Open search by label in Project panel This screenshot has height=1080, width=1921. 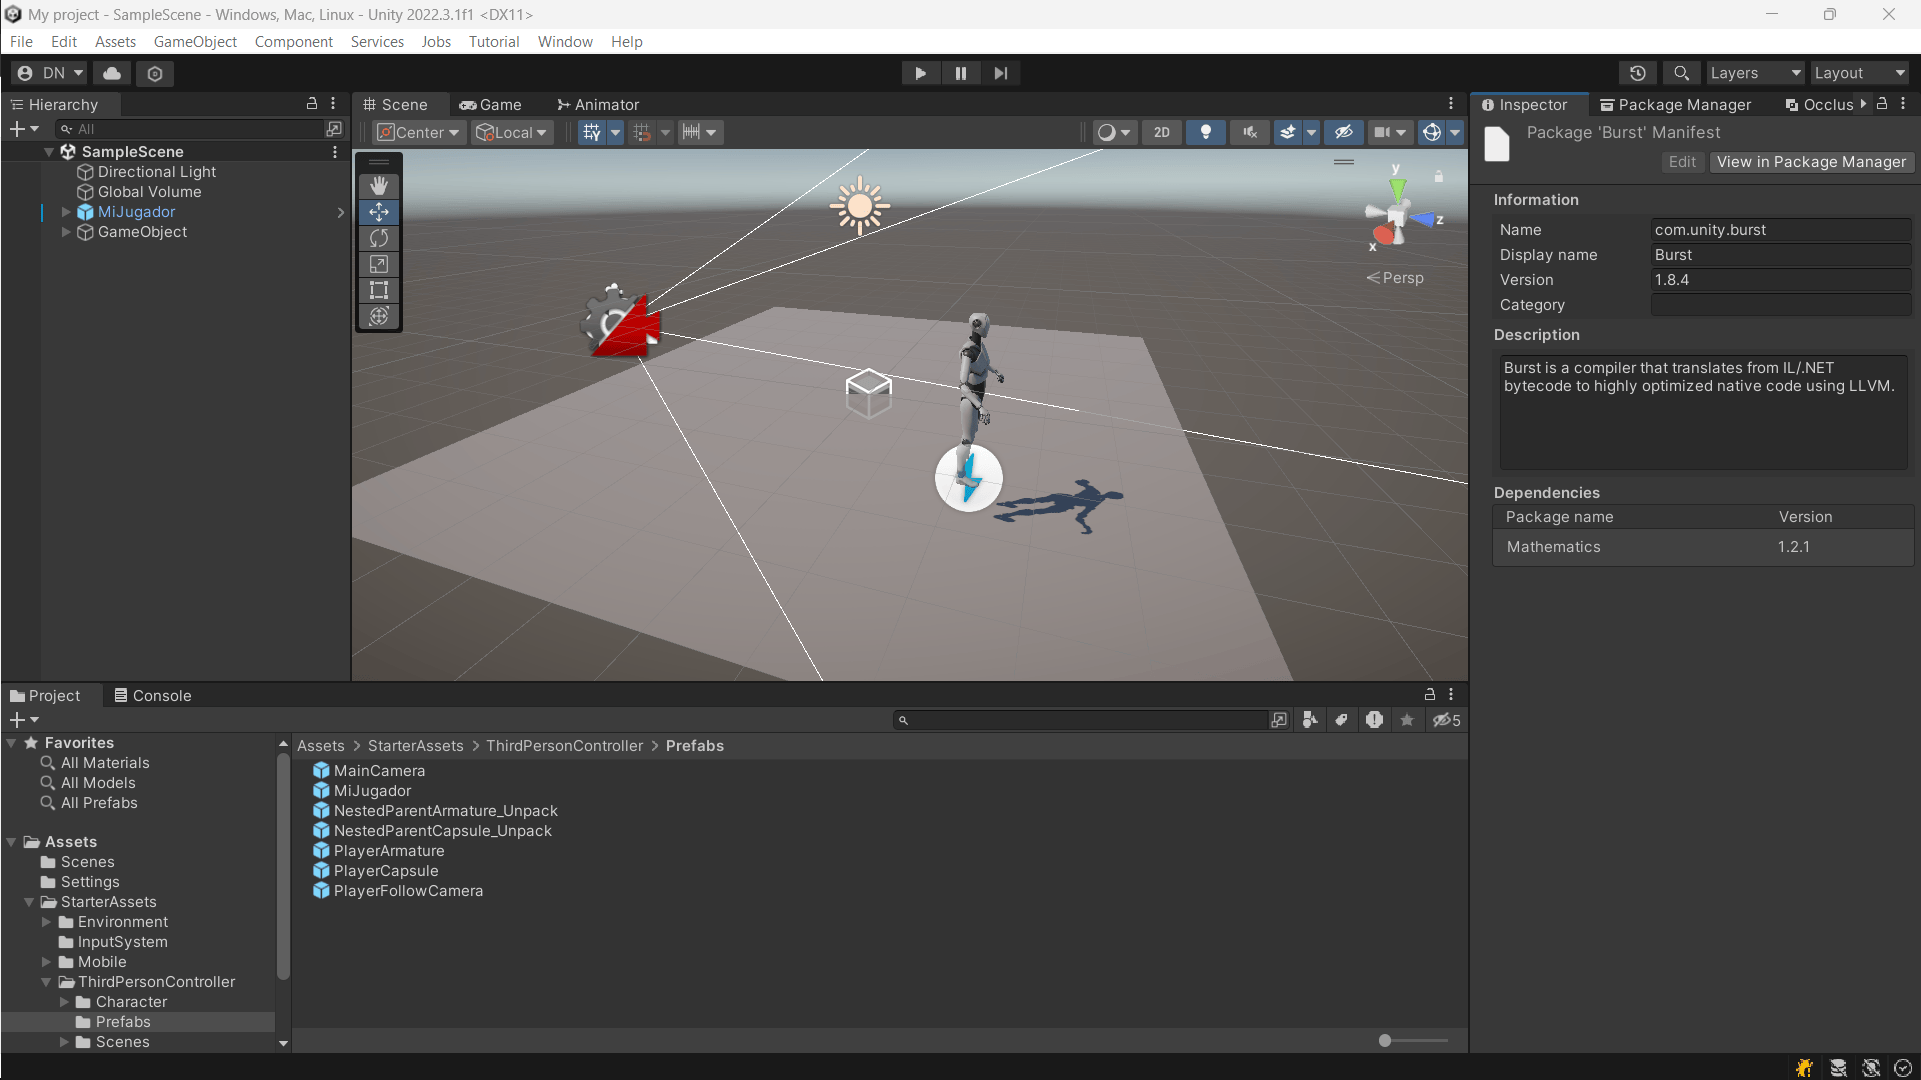(x=1342, y=720)
